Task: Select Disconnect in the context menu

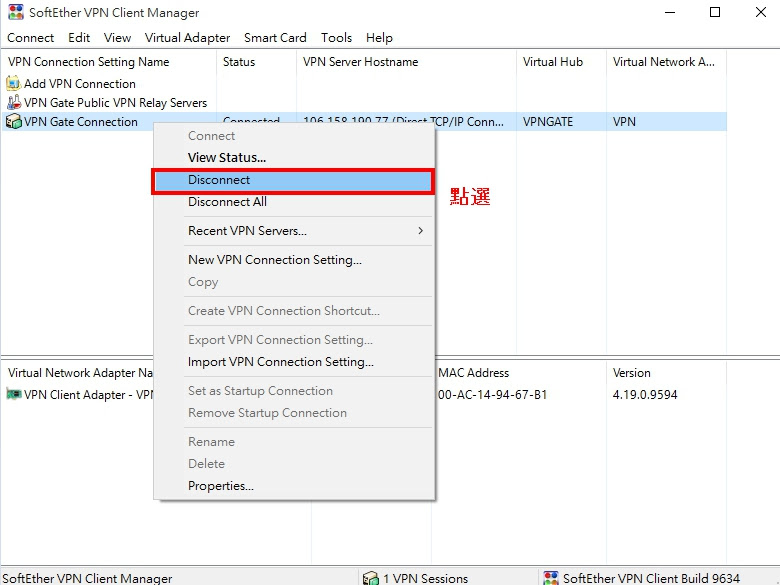Action: tap(293, 180)
